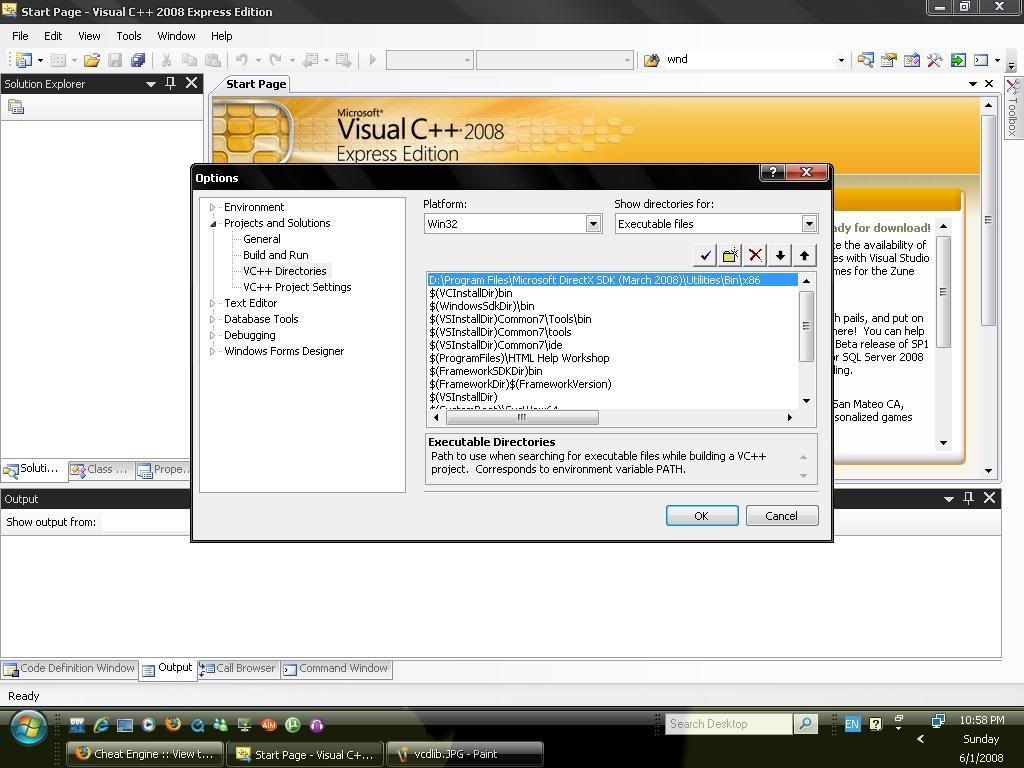Open the Solution Explorer toolbar icon
Viewport: 1024px width, 768px height.
tap(866, 60)
